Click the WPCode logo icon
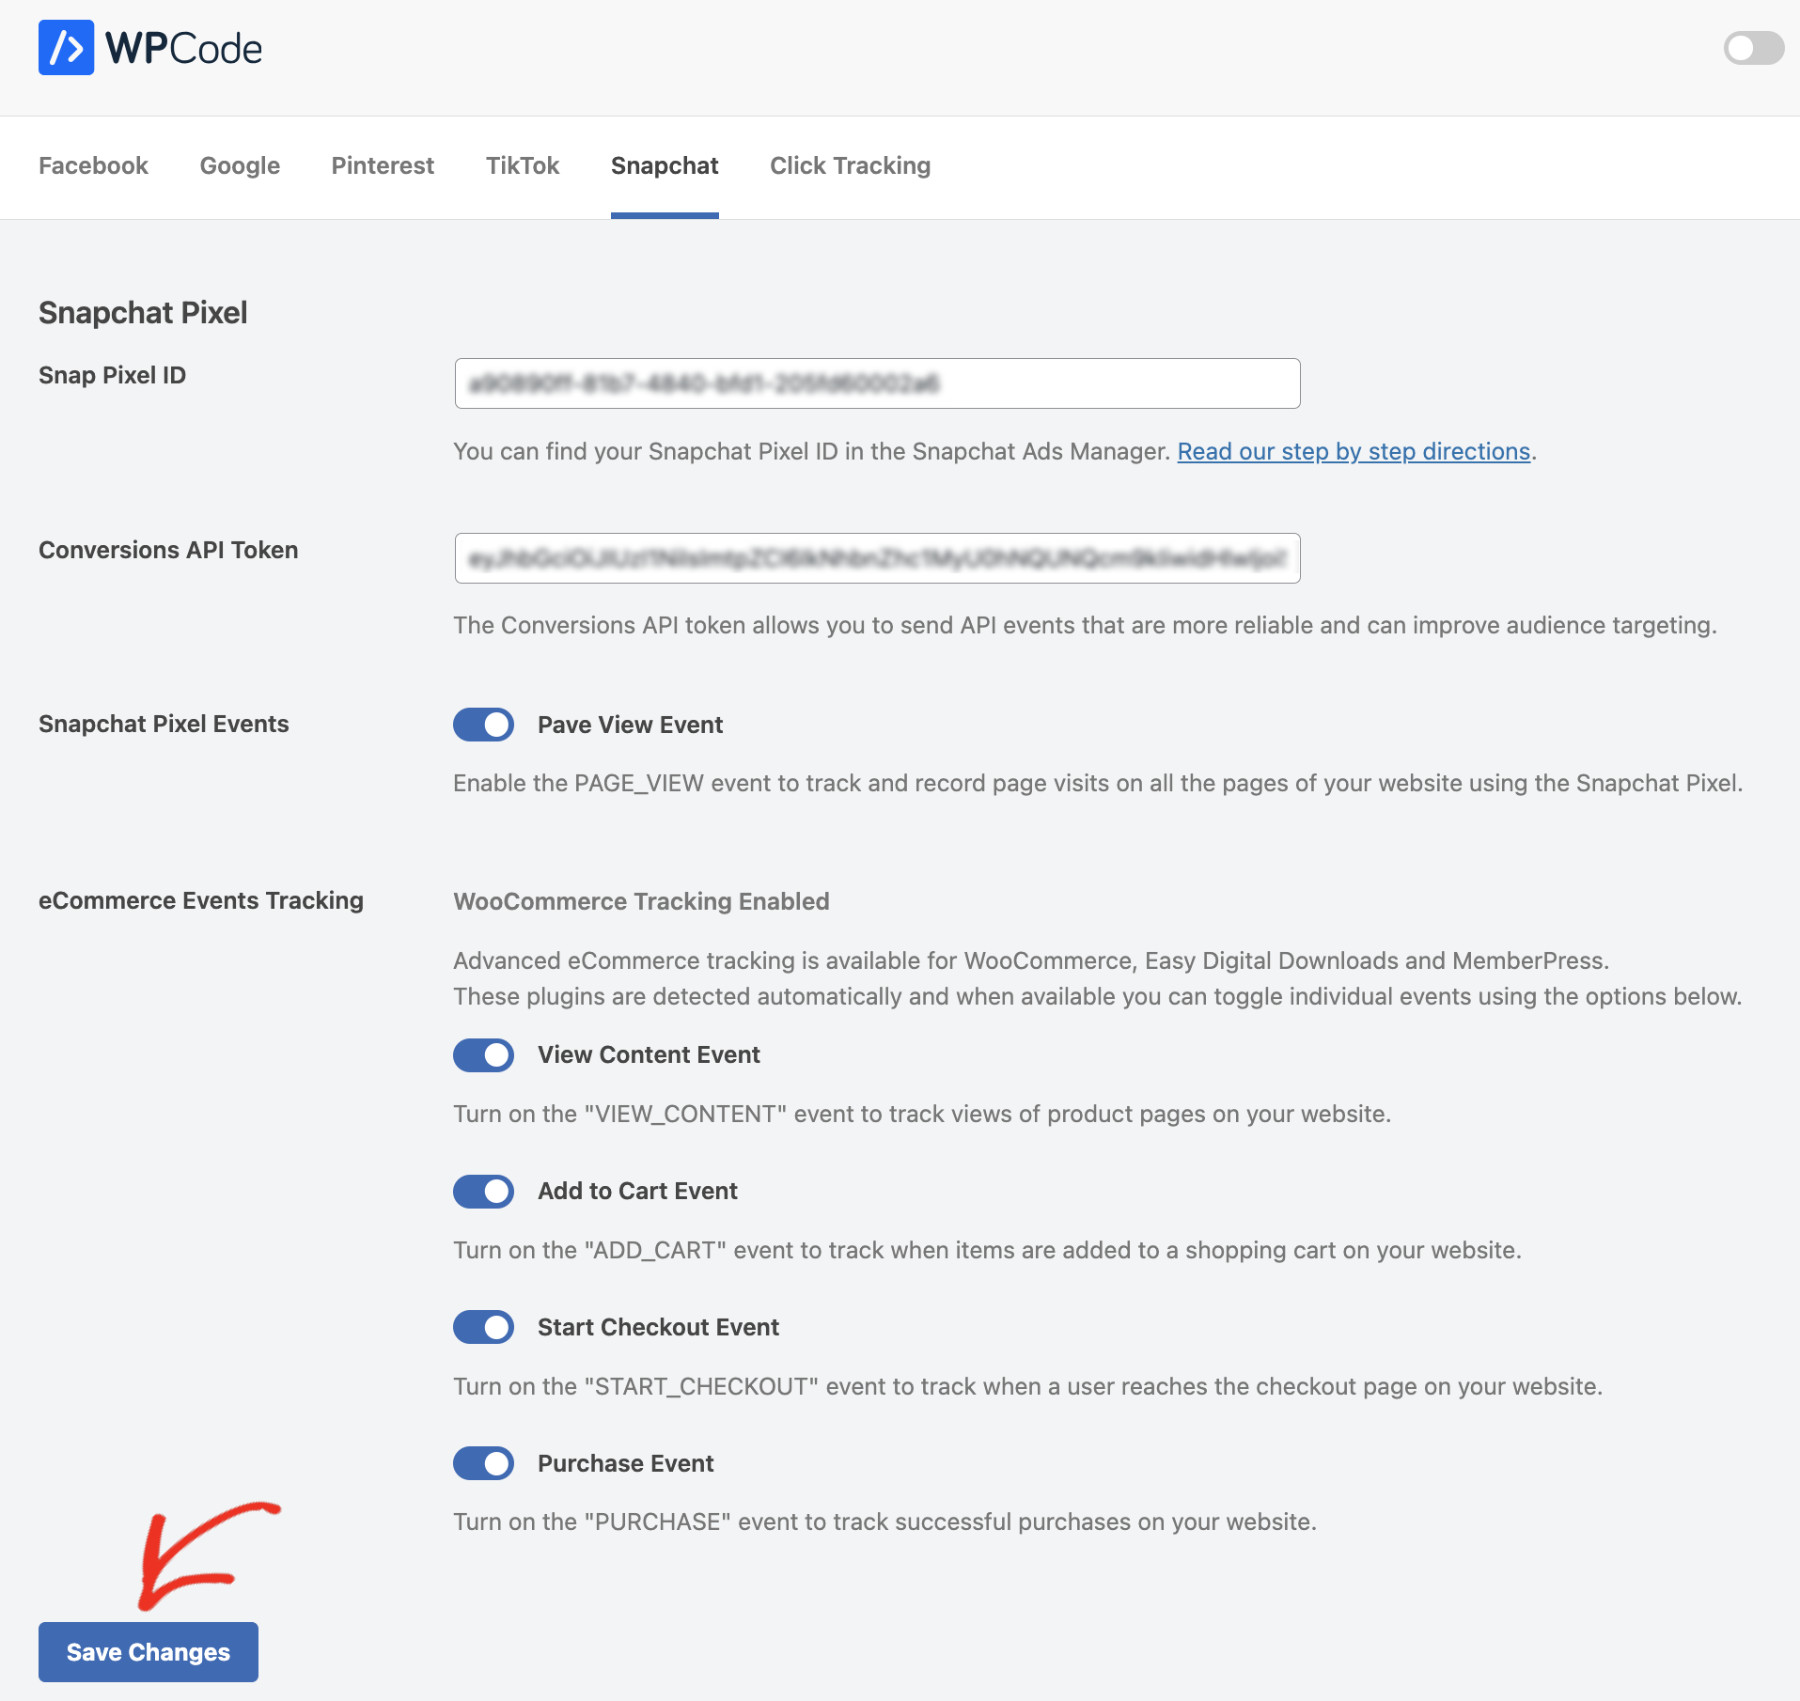This screenshot has width=1800, height=1701. [x=66, y=47]
